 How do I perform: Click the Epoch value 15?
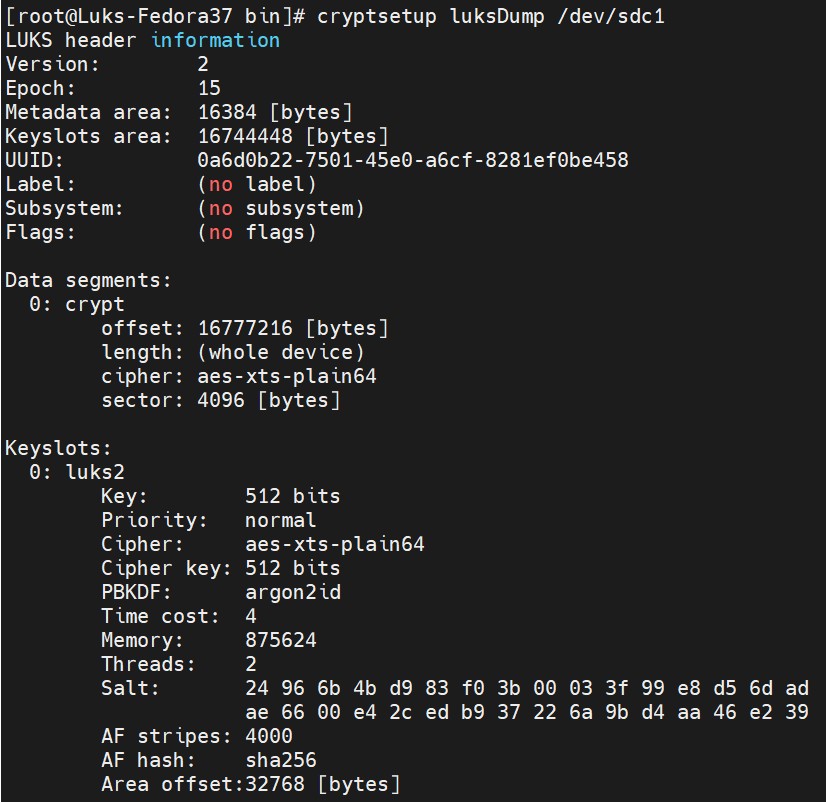point(209,88)
